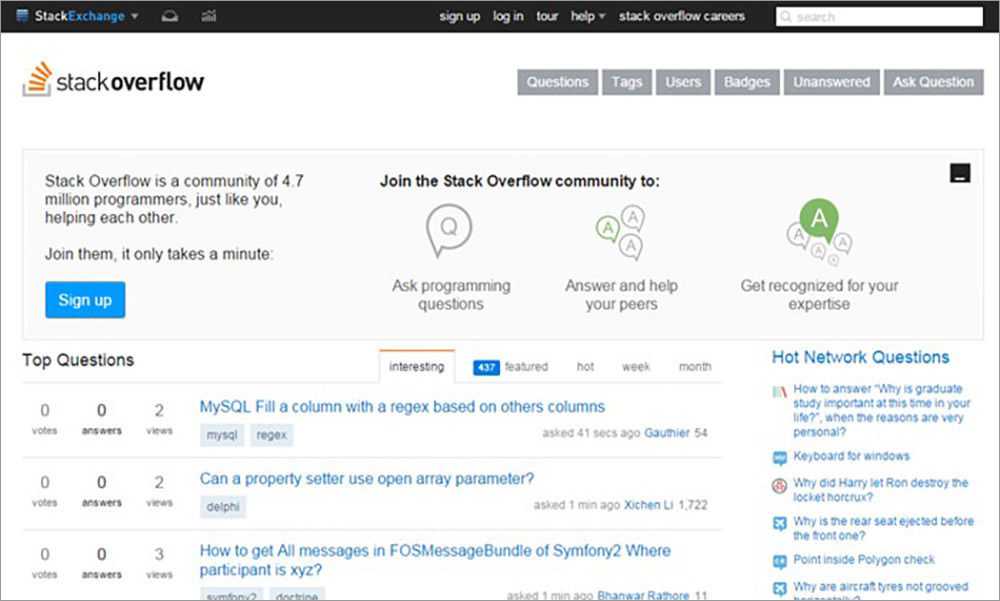The width and height of the screenshot is (1000, 601).
Task: Select the 'month' tab
Action: [x=695, y=367]
